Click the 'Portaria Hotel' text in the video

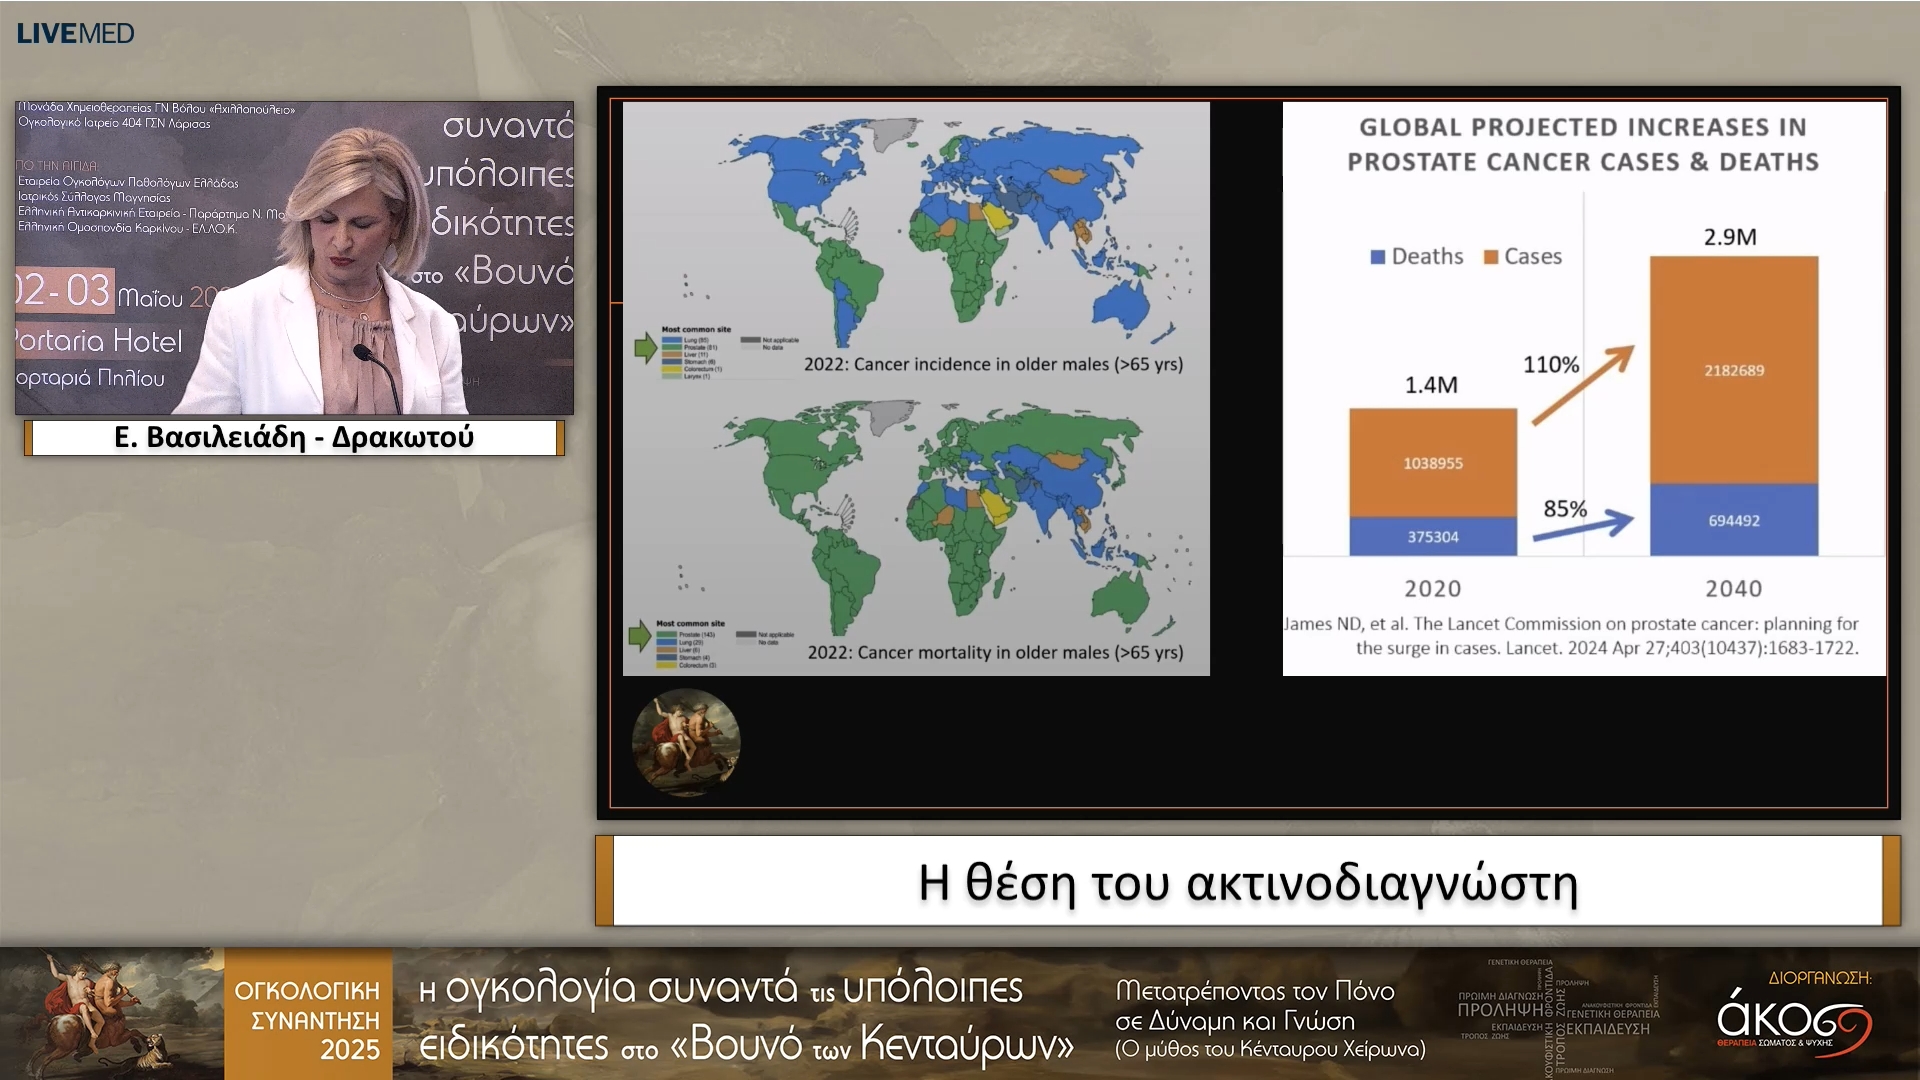(x=99, y=341)
